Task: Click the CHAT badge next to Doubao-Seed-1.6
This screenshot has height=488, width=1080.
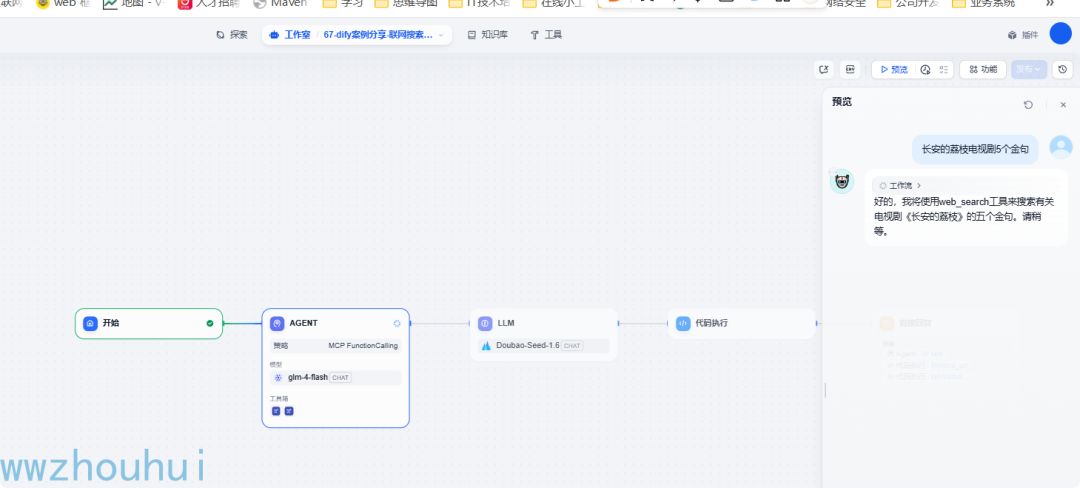Action: (x=572, y=346)
